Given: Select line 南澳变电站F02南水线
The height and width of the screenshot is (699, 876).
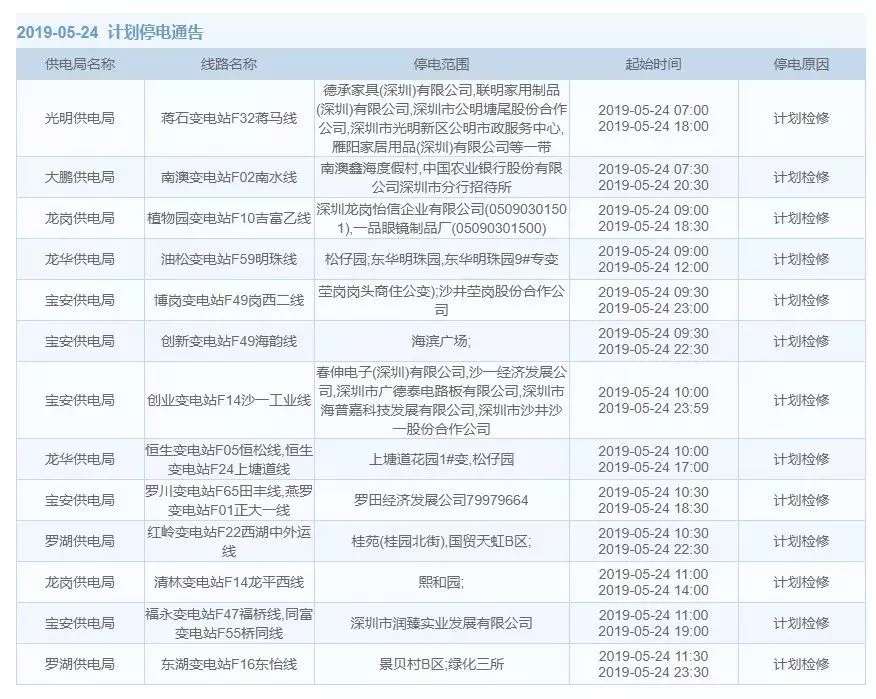Looking at the screenshot, I should tap(229, 177).
